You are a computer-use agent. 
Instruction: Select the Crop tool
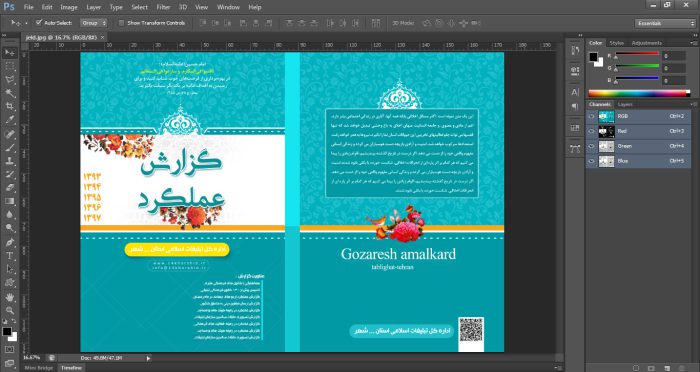(10, 107)
